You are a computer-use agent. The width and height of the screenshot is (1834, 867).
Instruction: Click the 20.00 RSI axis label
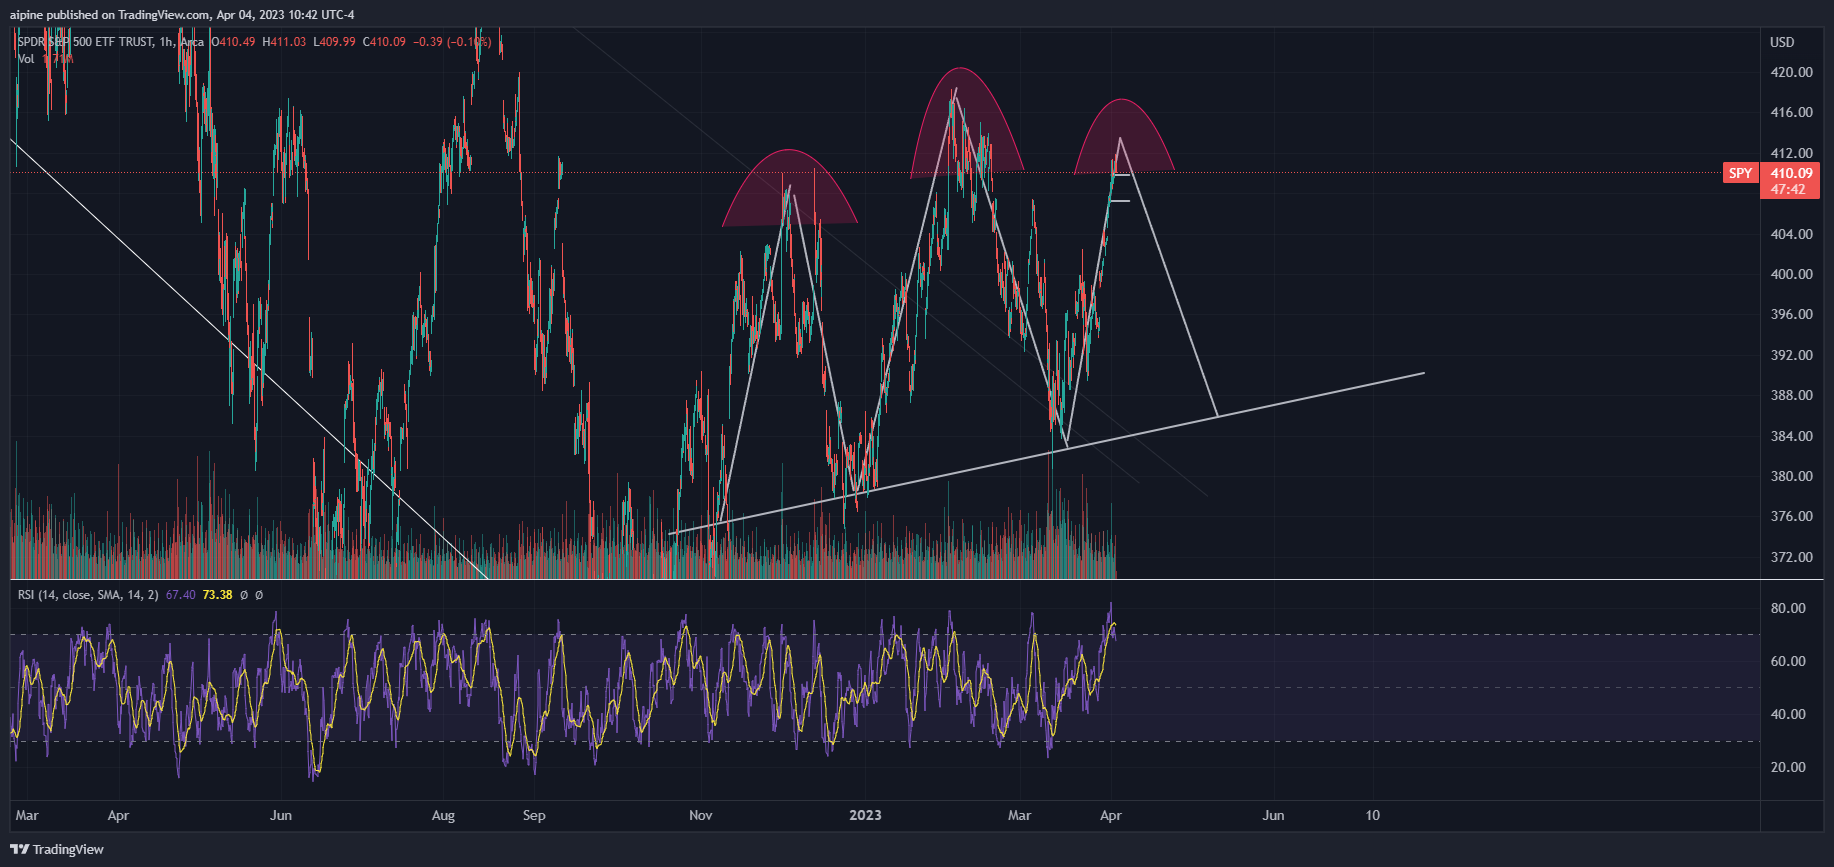click(1788, 767)
